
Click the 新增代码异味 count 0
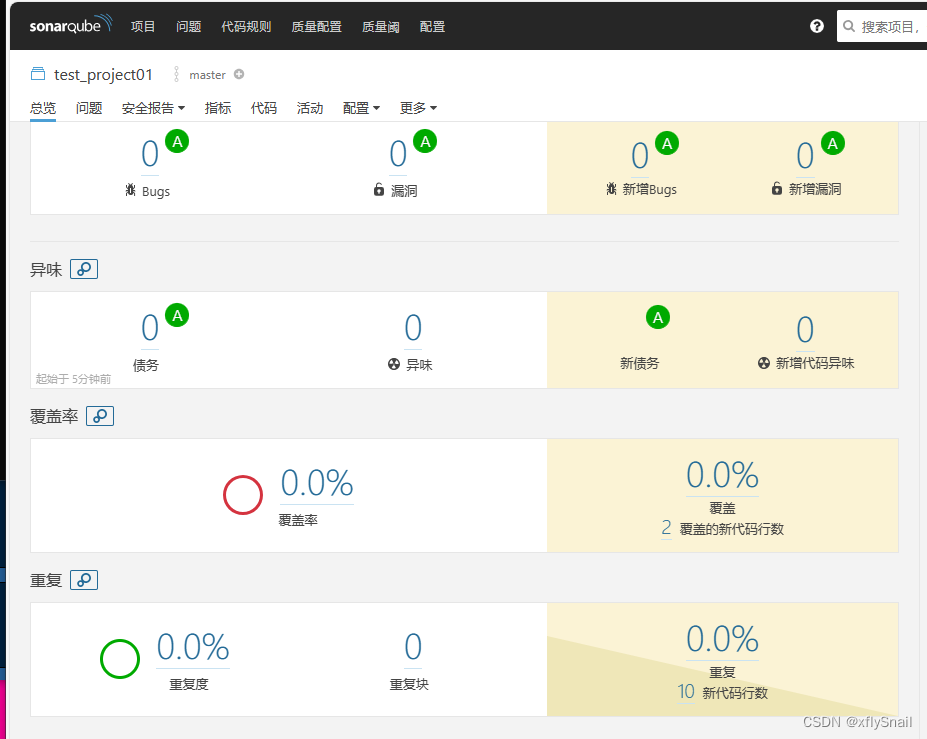[x=805, y=330]
